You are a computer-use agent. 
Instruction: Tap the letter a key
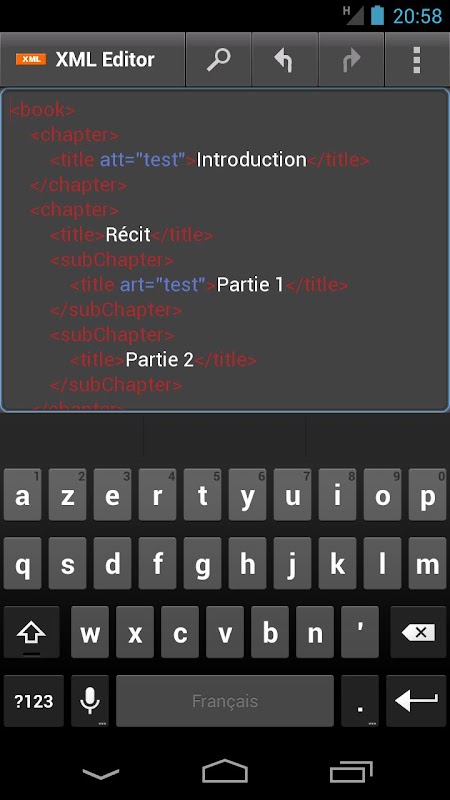(22, 495)
